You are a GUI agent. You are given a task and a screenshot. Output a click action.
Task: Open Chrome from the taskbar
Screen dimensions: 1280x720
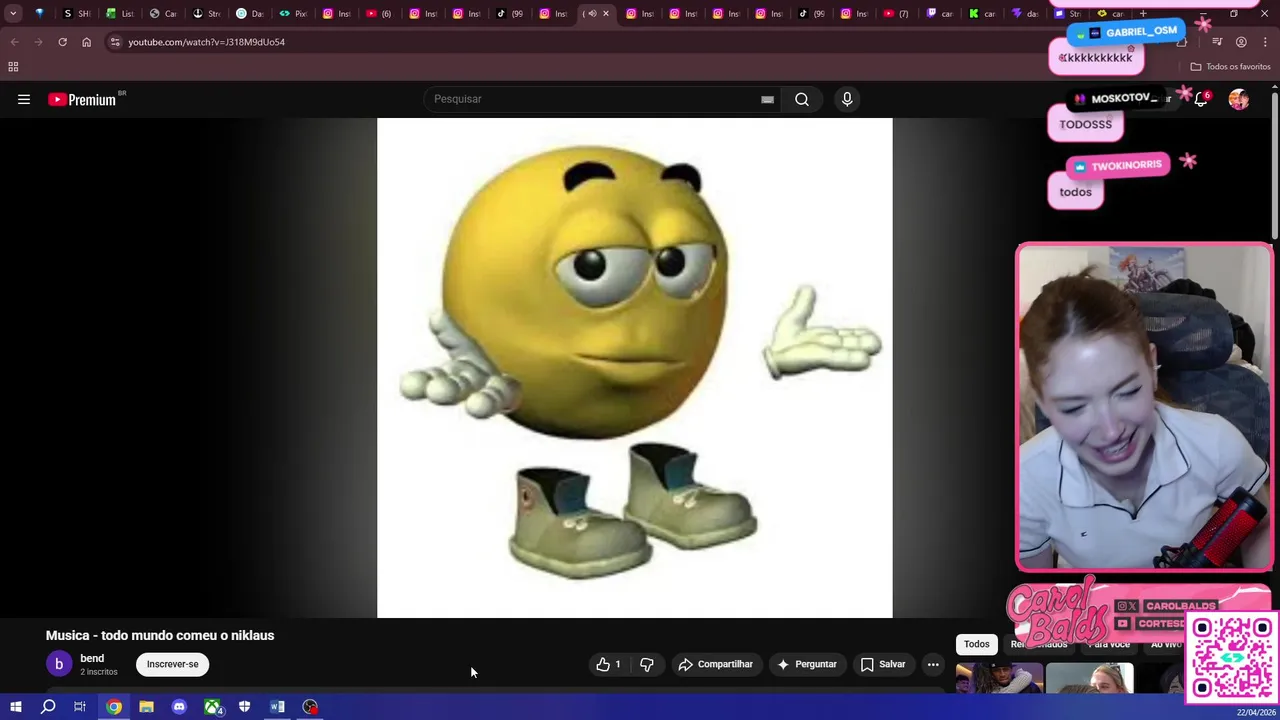pyautogui.click(x=114, y=707)
